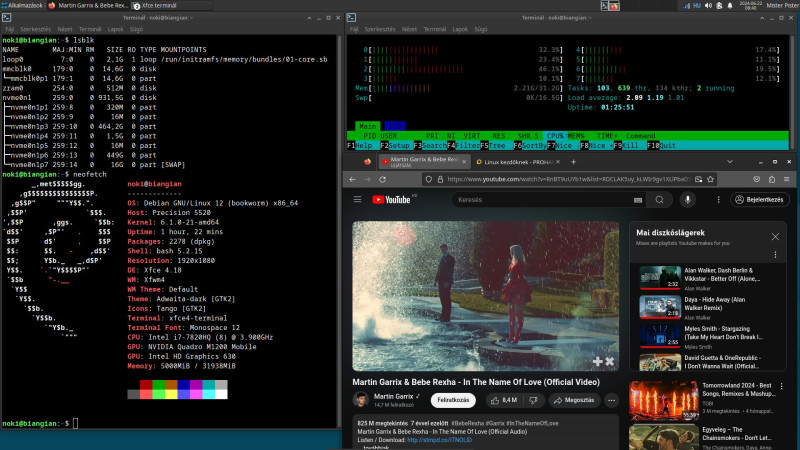This screenshot has height=450, width=800.
Task: Open the Alkalmazások applications menu
Action: click(21, 6)
